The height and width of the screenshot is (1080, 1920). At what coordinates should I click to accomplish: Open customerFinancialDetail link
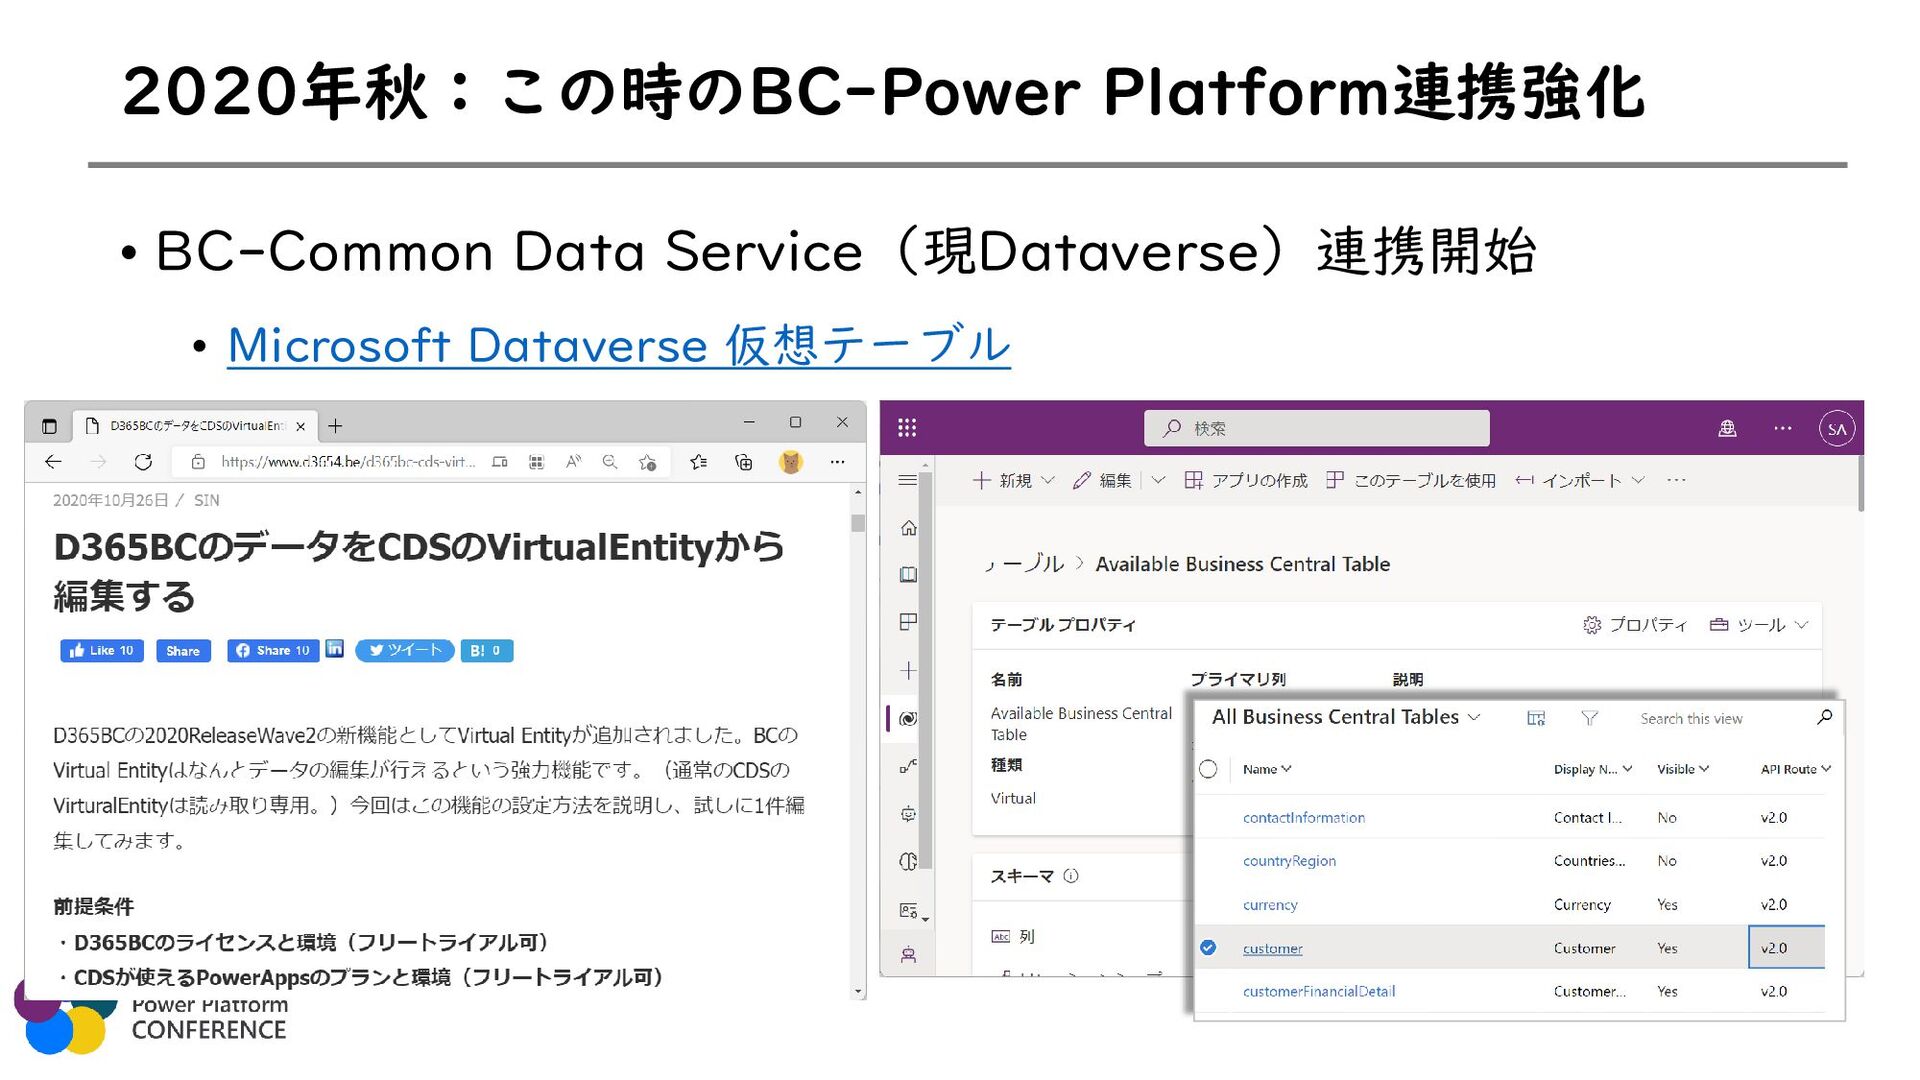1319,992
